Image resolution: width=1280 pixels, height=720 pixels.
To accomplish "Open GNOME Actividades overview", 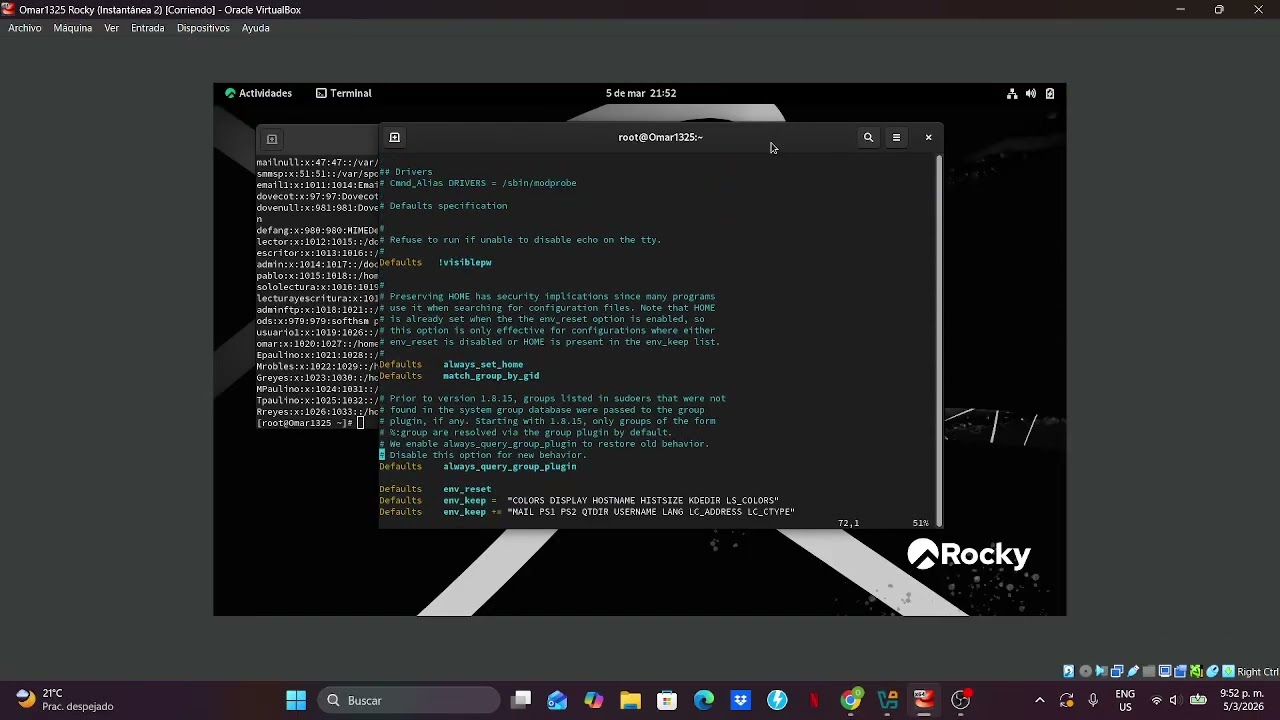I will [258, 93].
